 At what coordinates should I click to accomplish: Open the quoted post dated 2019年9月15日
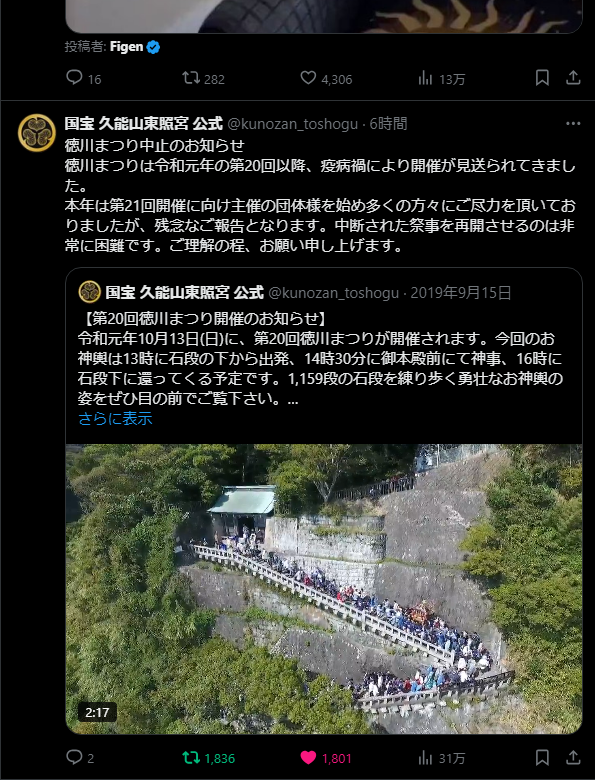461,292
